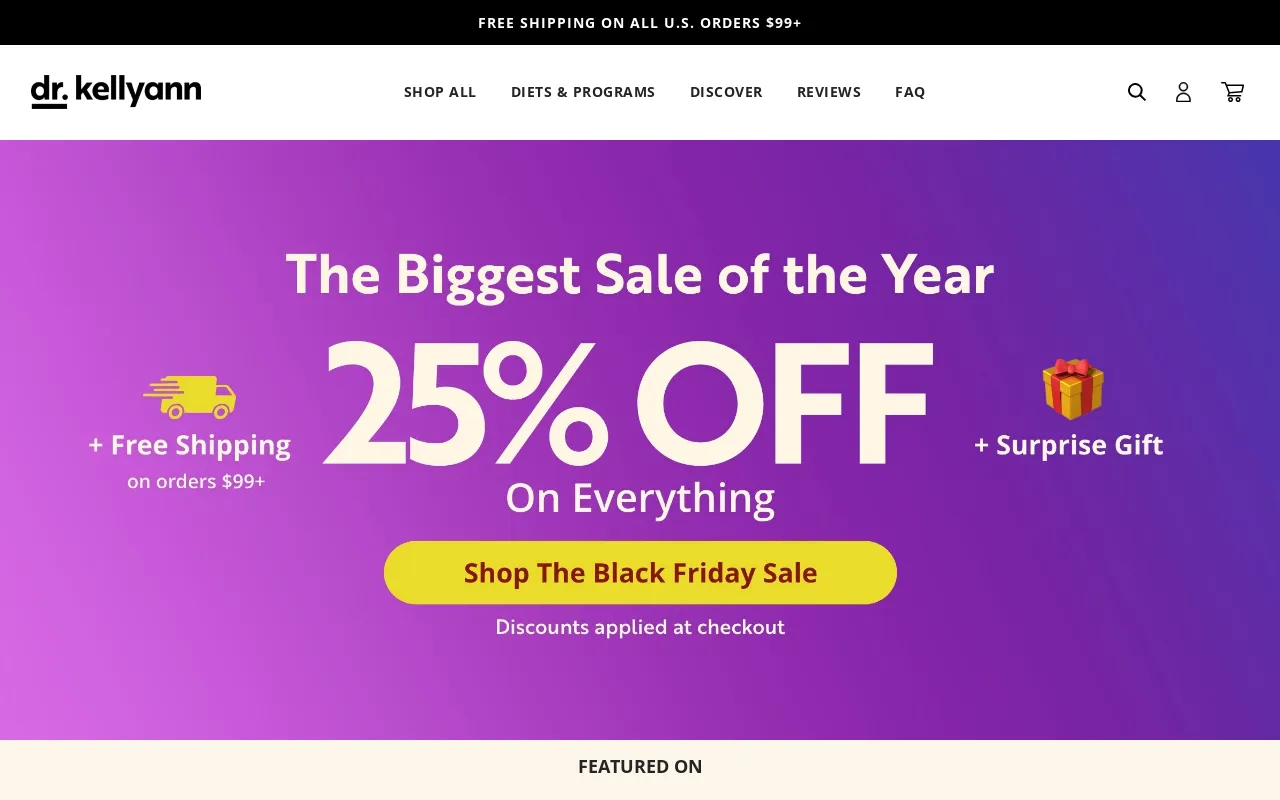Open the shopping cart icon

1232,92
